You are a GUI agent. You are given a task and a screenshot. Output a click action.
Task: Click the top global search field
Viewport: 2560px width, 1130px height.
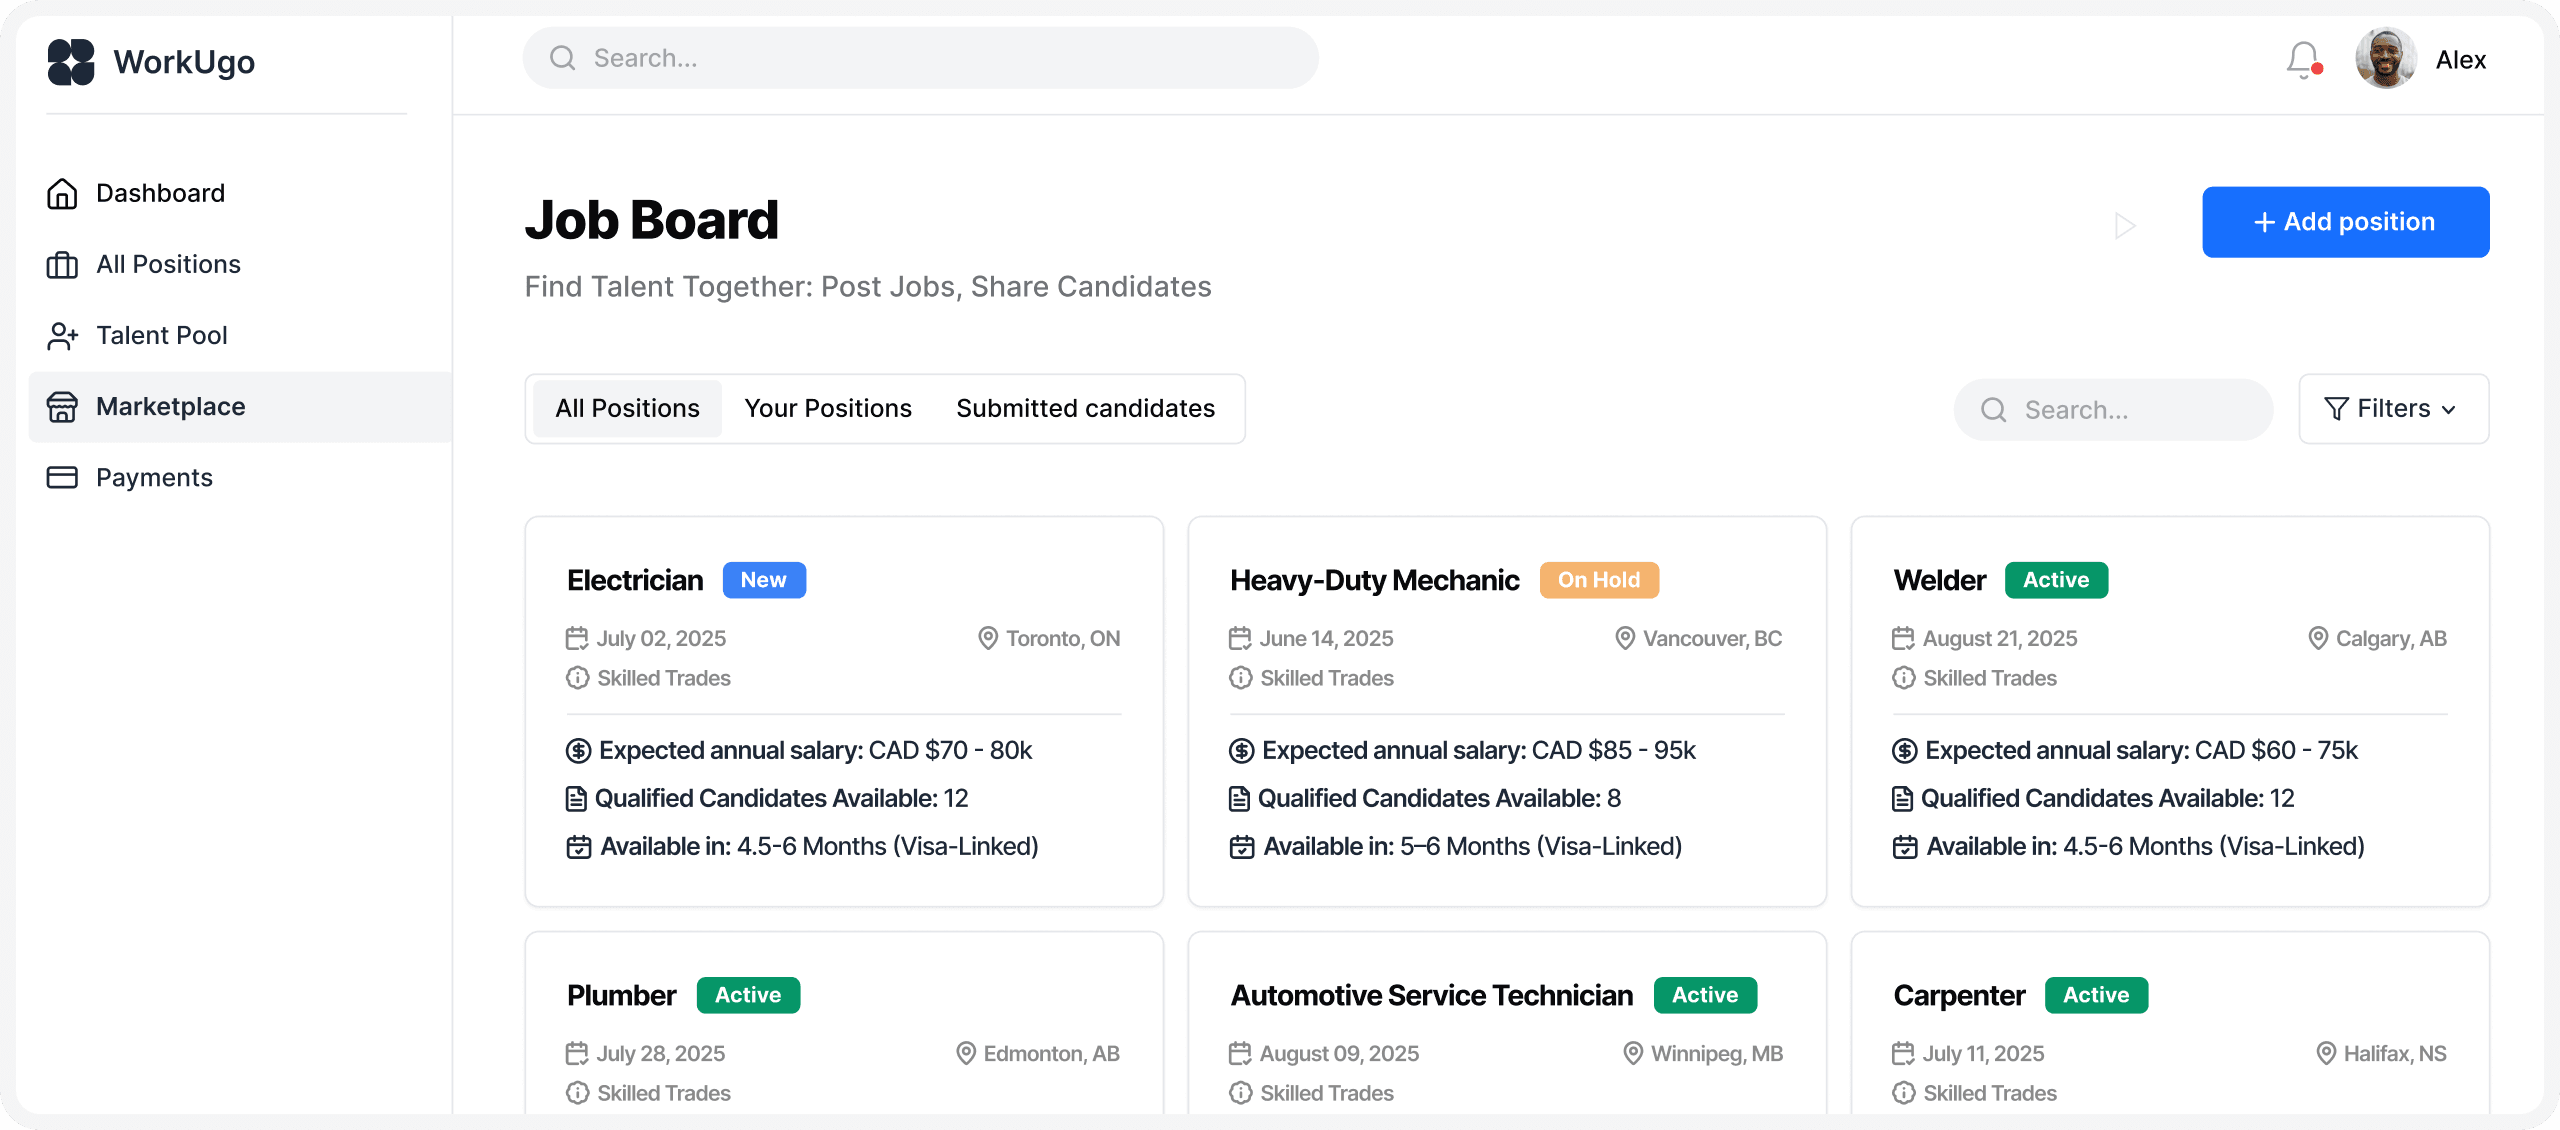(920, 58)
